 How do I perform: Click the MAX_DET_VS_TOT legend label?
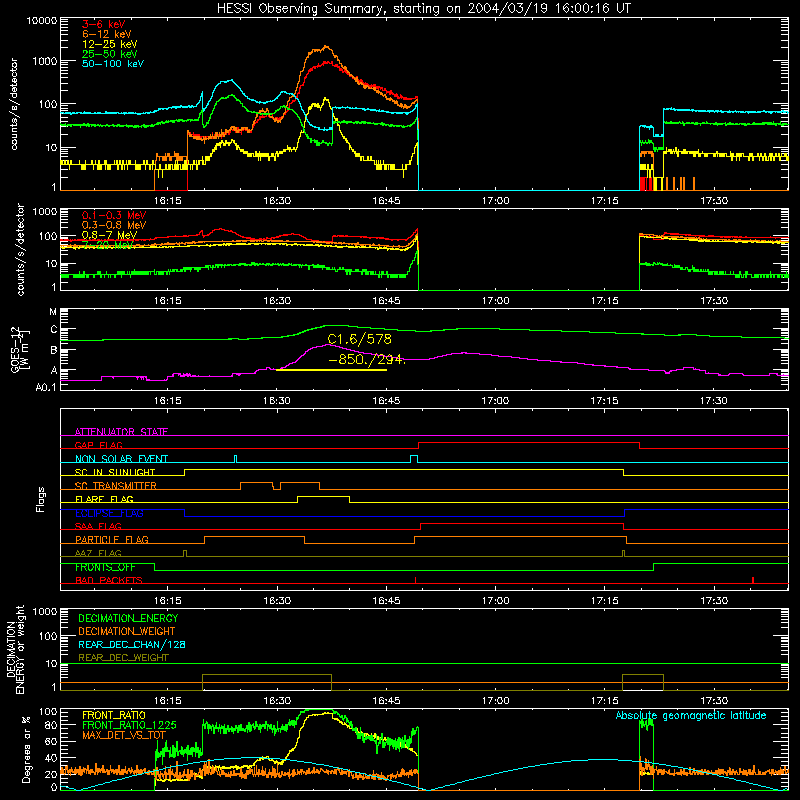coord(123,735)
